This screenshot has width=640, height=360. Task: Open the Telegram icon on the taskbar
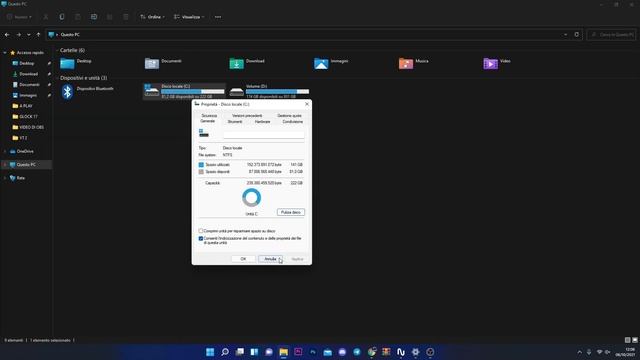click(x=357, y=352)
